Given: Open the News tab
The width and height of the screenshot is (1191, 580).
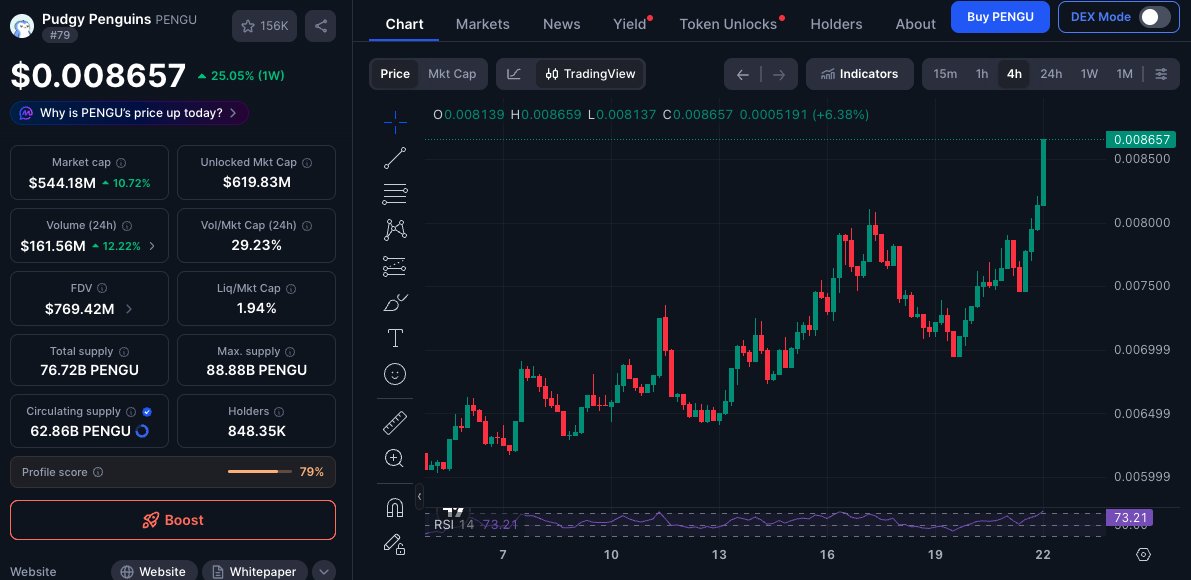Looking at the screenshot, I should click(561, 24).
